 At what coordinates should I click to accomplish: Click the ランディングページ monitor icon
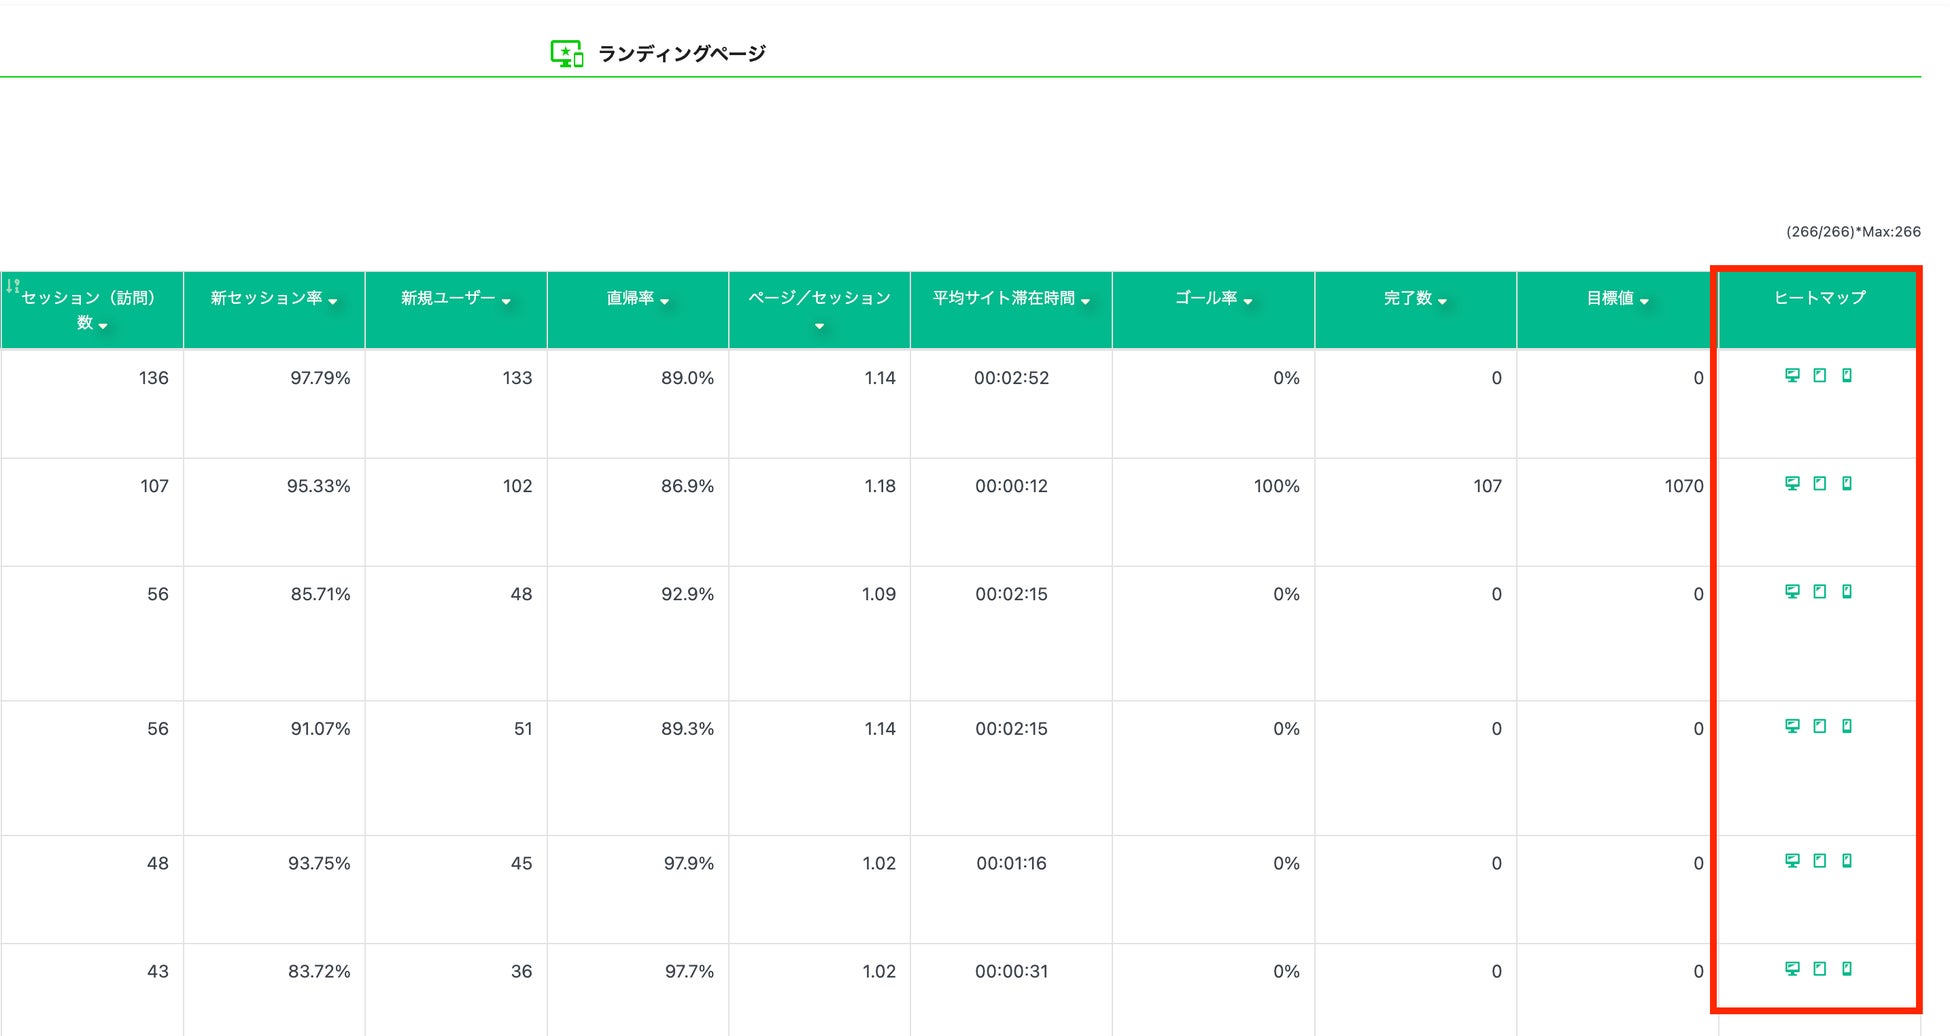pyautogui.click(x=566, y=54)
